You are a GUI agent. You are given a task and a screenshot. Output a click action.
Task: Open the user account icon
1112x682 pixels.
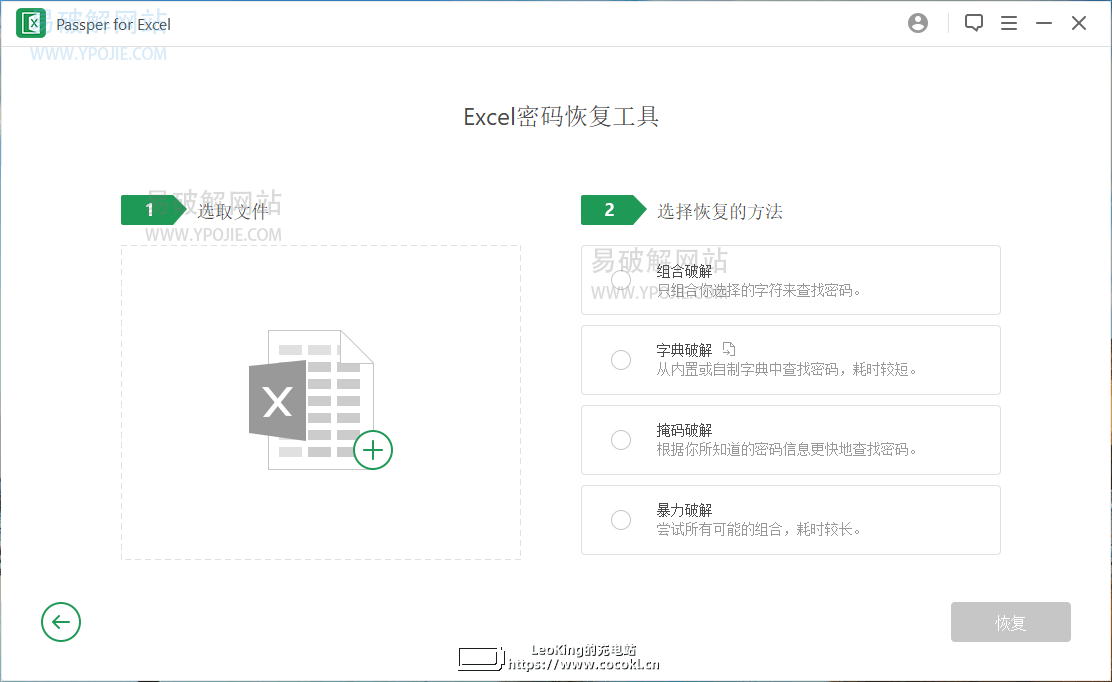point(918,23)
